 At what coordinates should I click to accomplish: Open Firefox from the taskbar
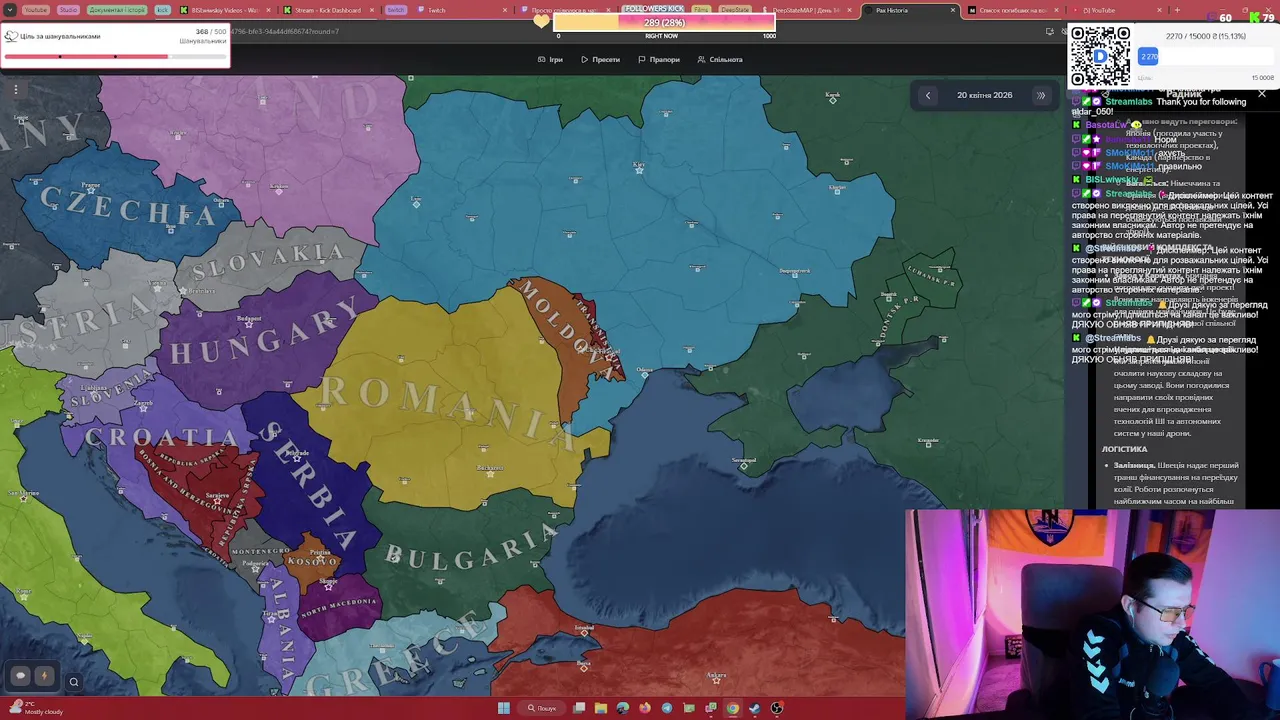coord(645,708)
